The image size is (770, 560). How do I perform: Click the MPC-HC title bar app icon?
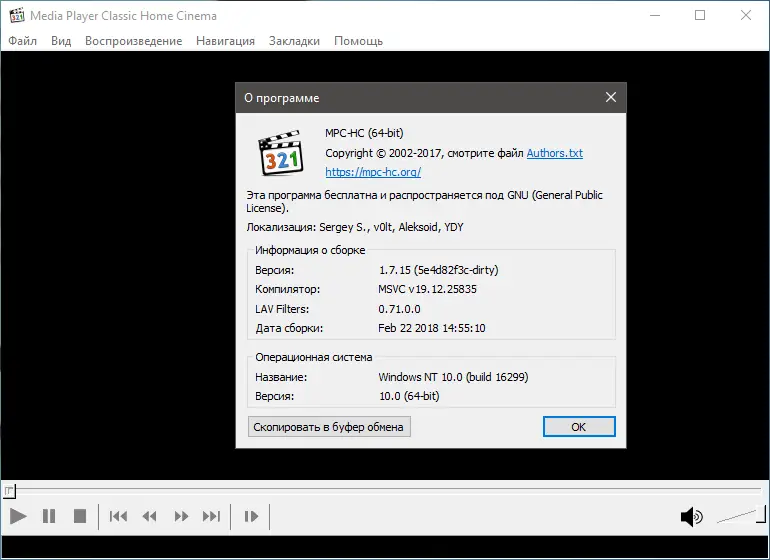[17, 15]
